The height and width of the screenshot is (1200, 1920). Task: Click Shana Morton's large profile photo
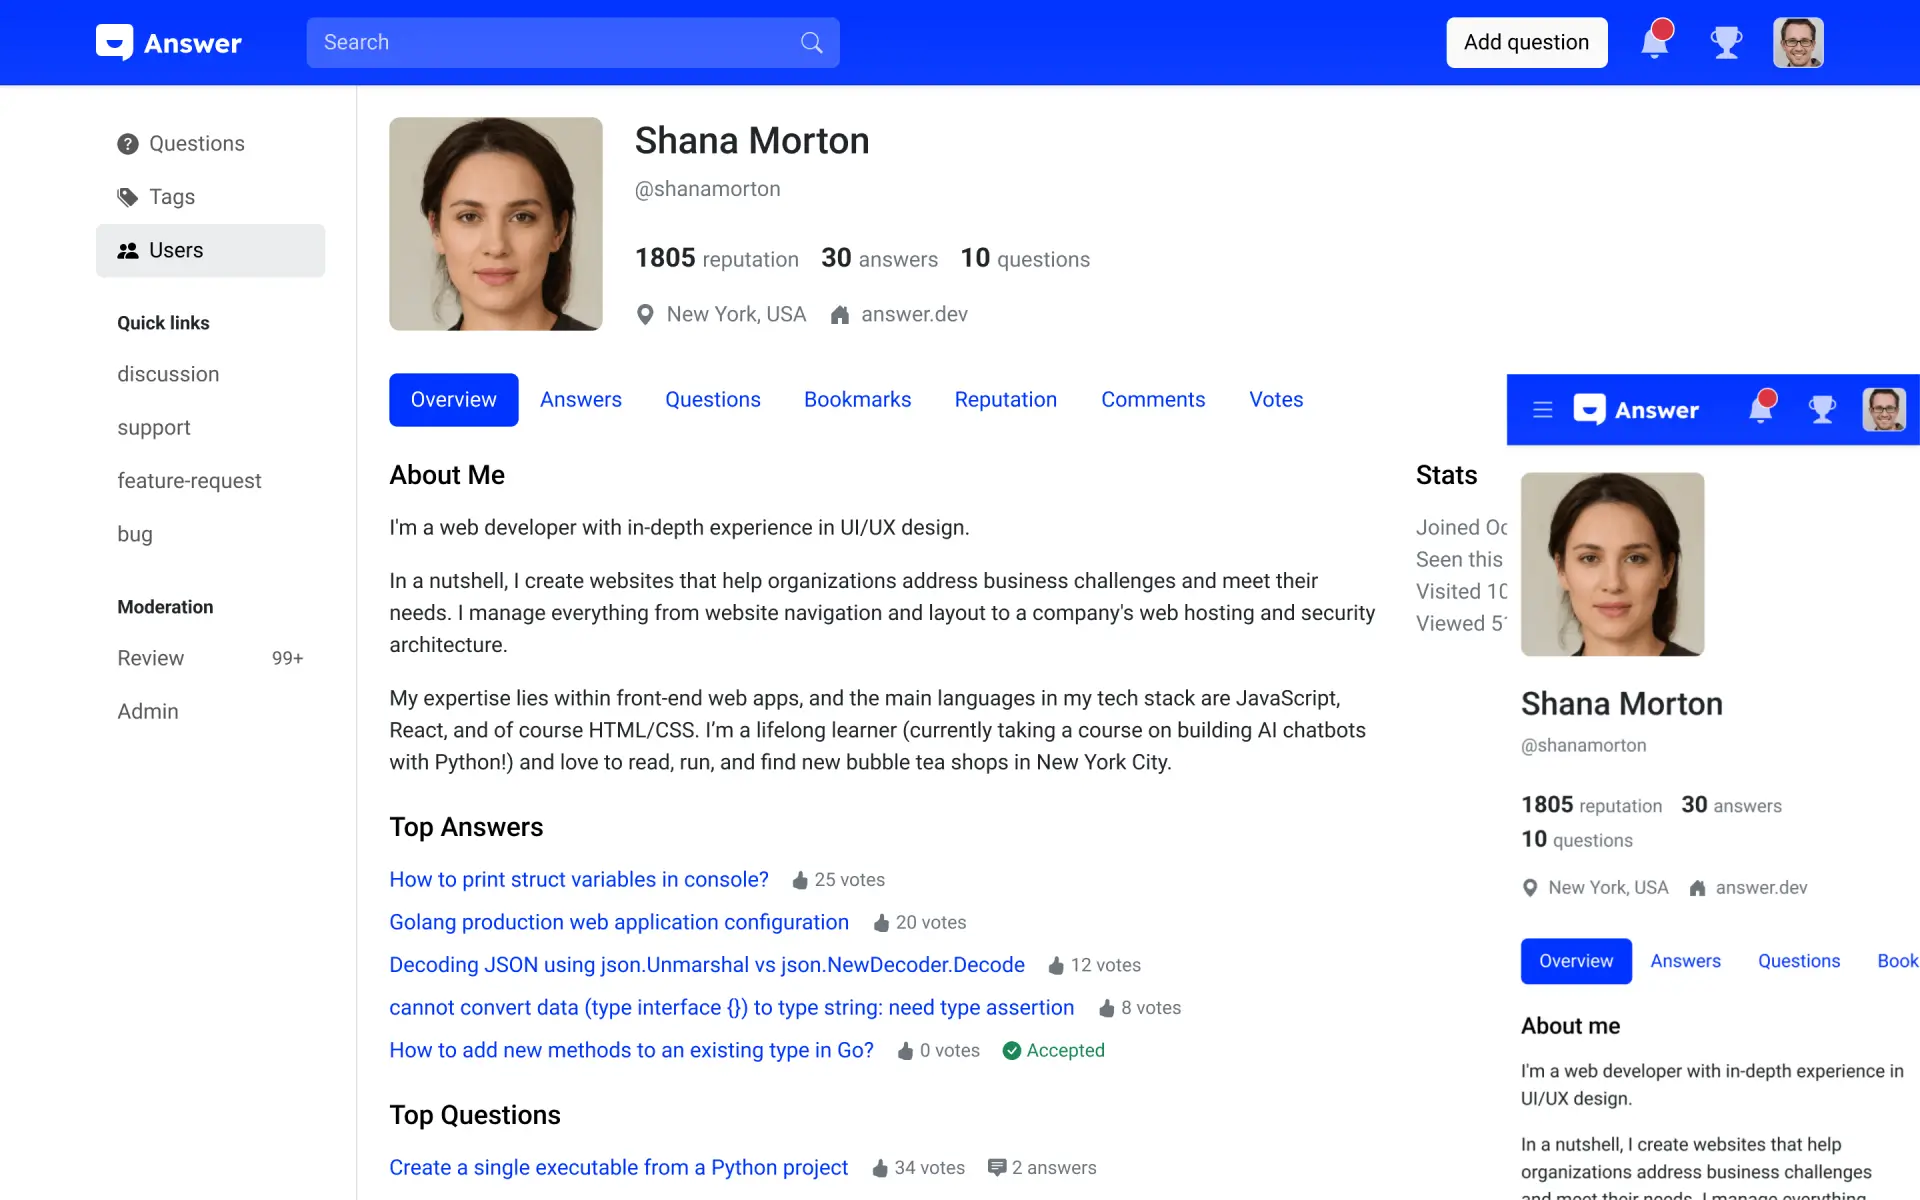(x=495, y=224)
